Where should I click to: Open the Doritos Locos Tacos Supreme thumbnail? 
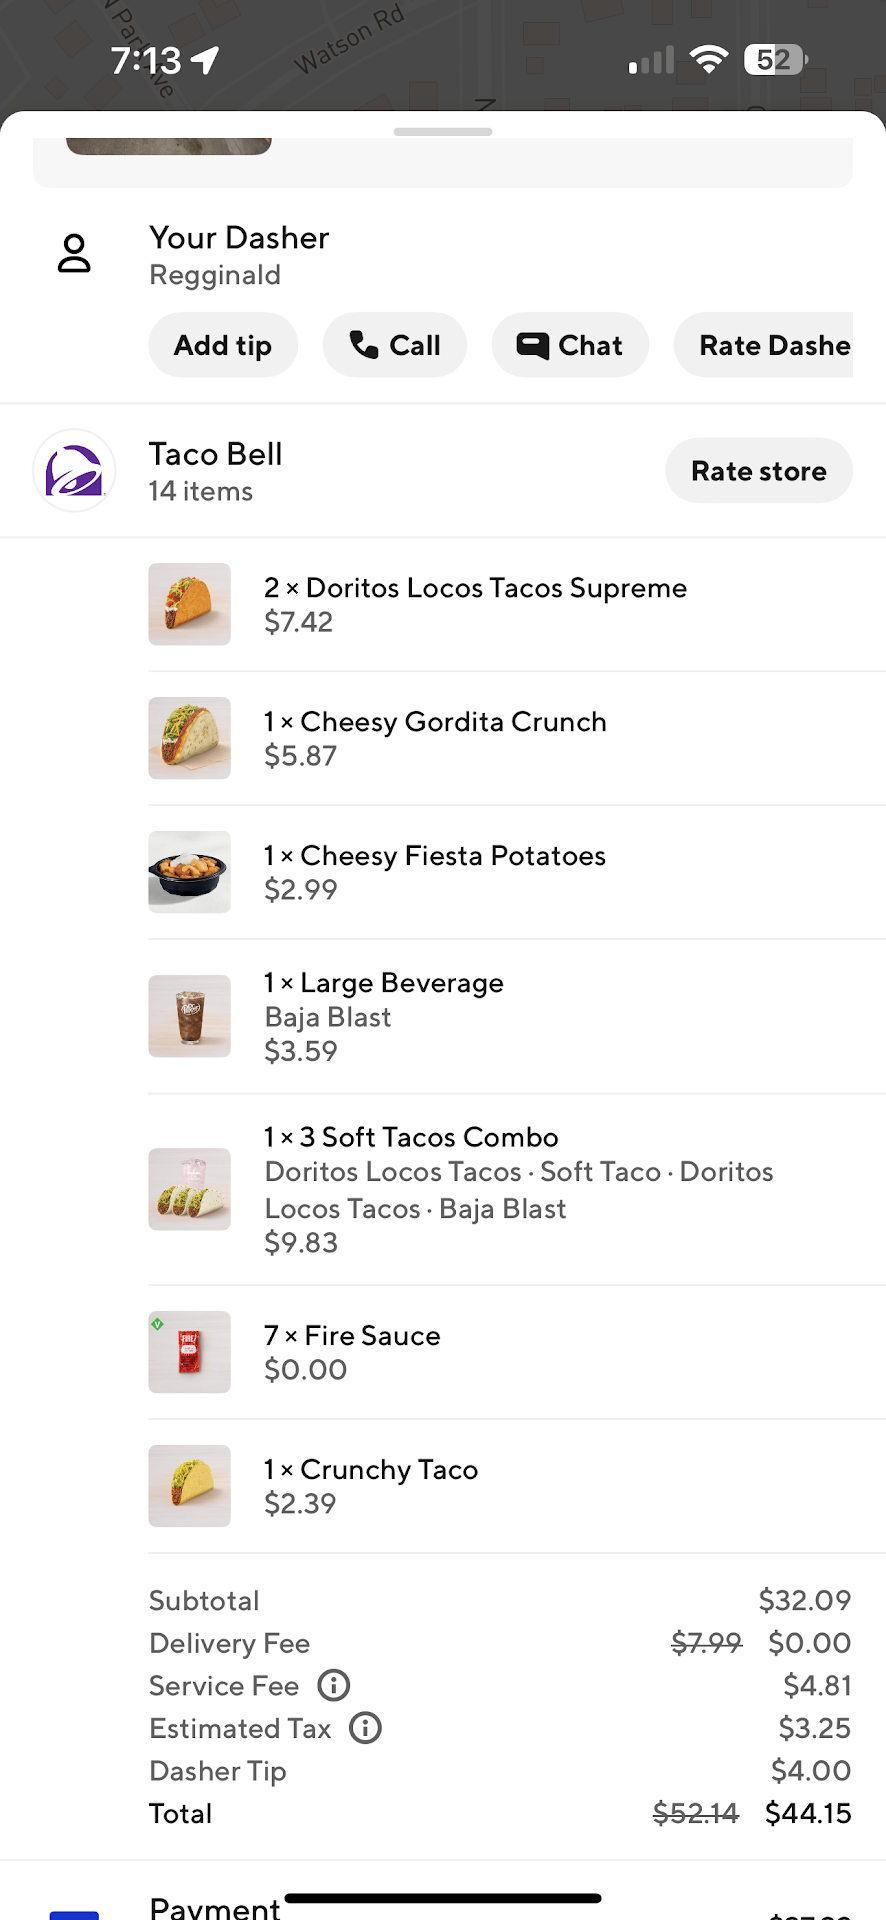point(190,604)
